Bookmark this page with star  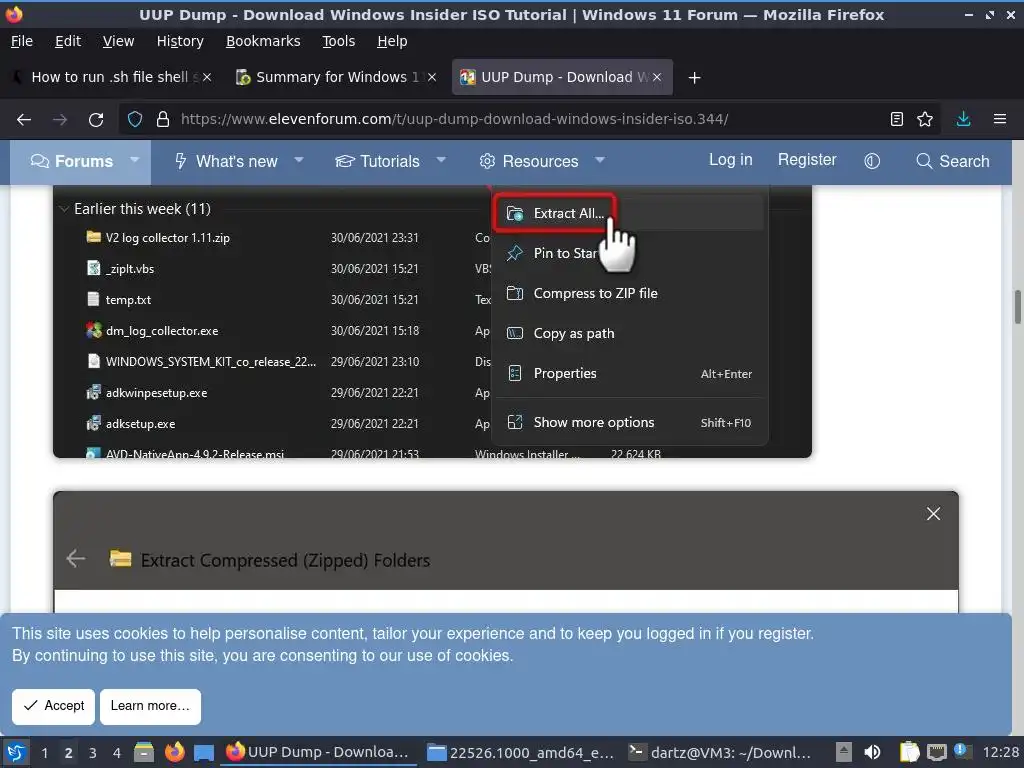[x=925, y=120]
